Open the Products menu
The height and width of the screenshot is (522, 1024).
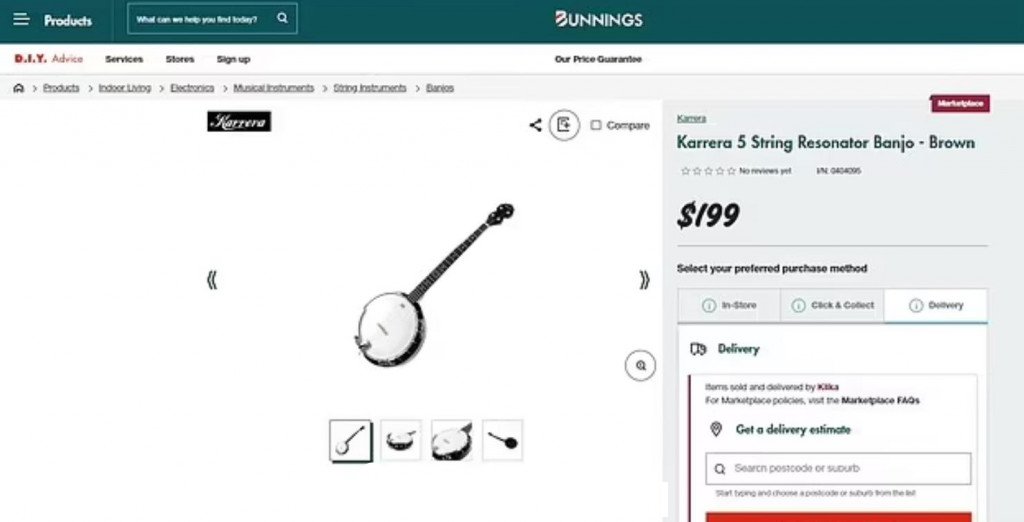point(68,20)
